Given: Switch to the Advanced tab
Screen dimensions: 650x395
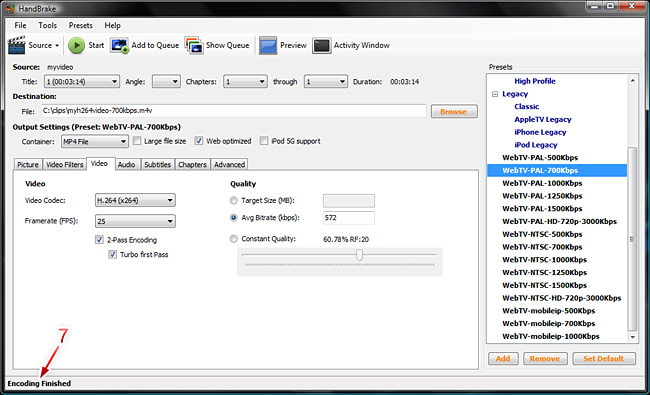Looking at the screenshot, I should click(x=229, y=165).
